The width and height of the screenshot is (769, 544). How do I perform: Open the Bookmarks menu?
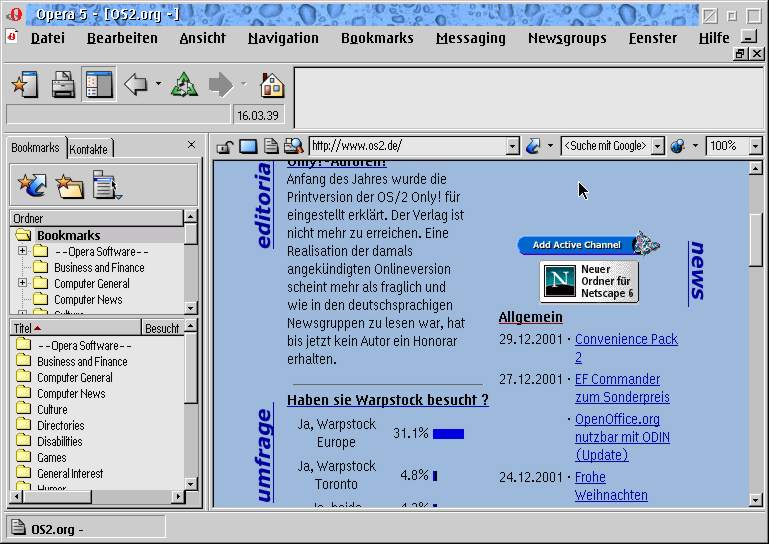377,38
